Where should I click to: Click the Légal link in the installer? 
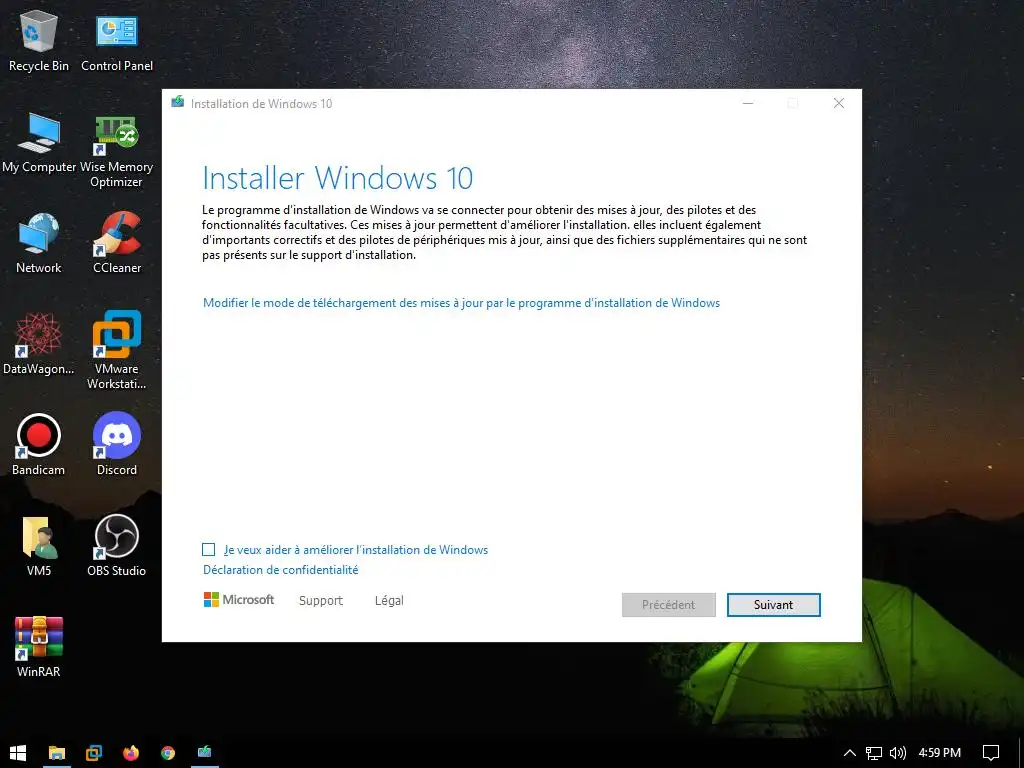(x=389, y=600)
